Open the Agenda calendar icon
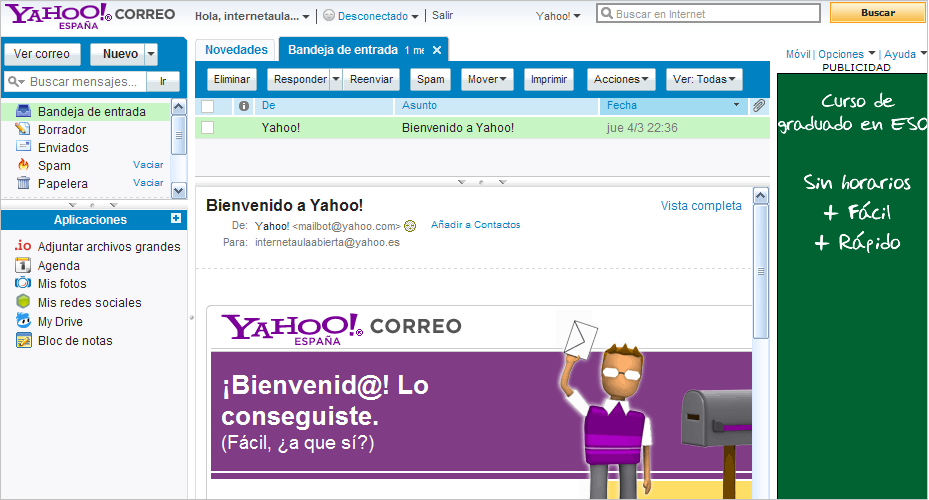929x500 pixels. (x=23, y=265)
